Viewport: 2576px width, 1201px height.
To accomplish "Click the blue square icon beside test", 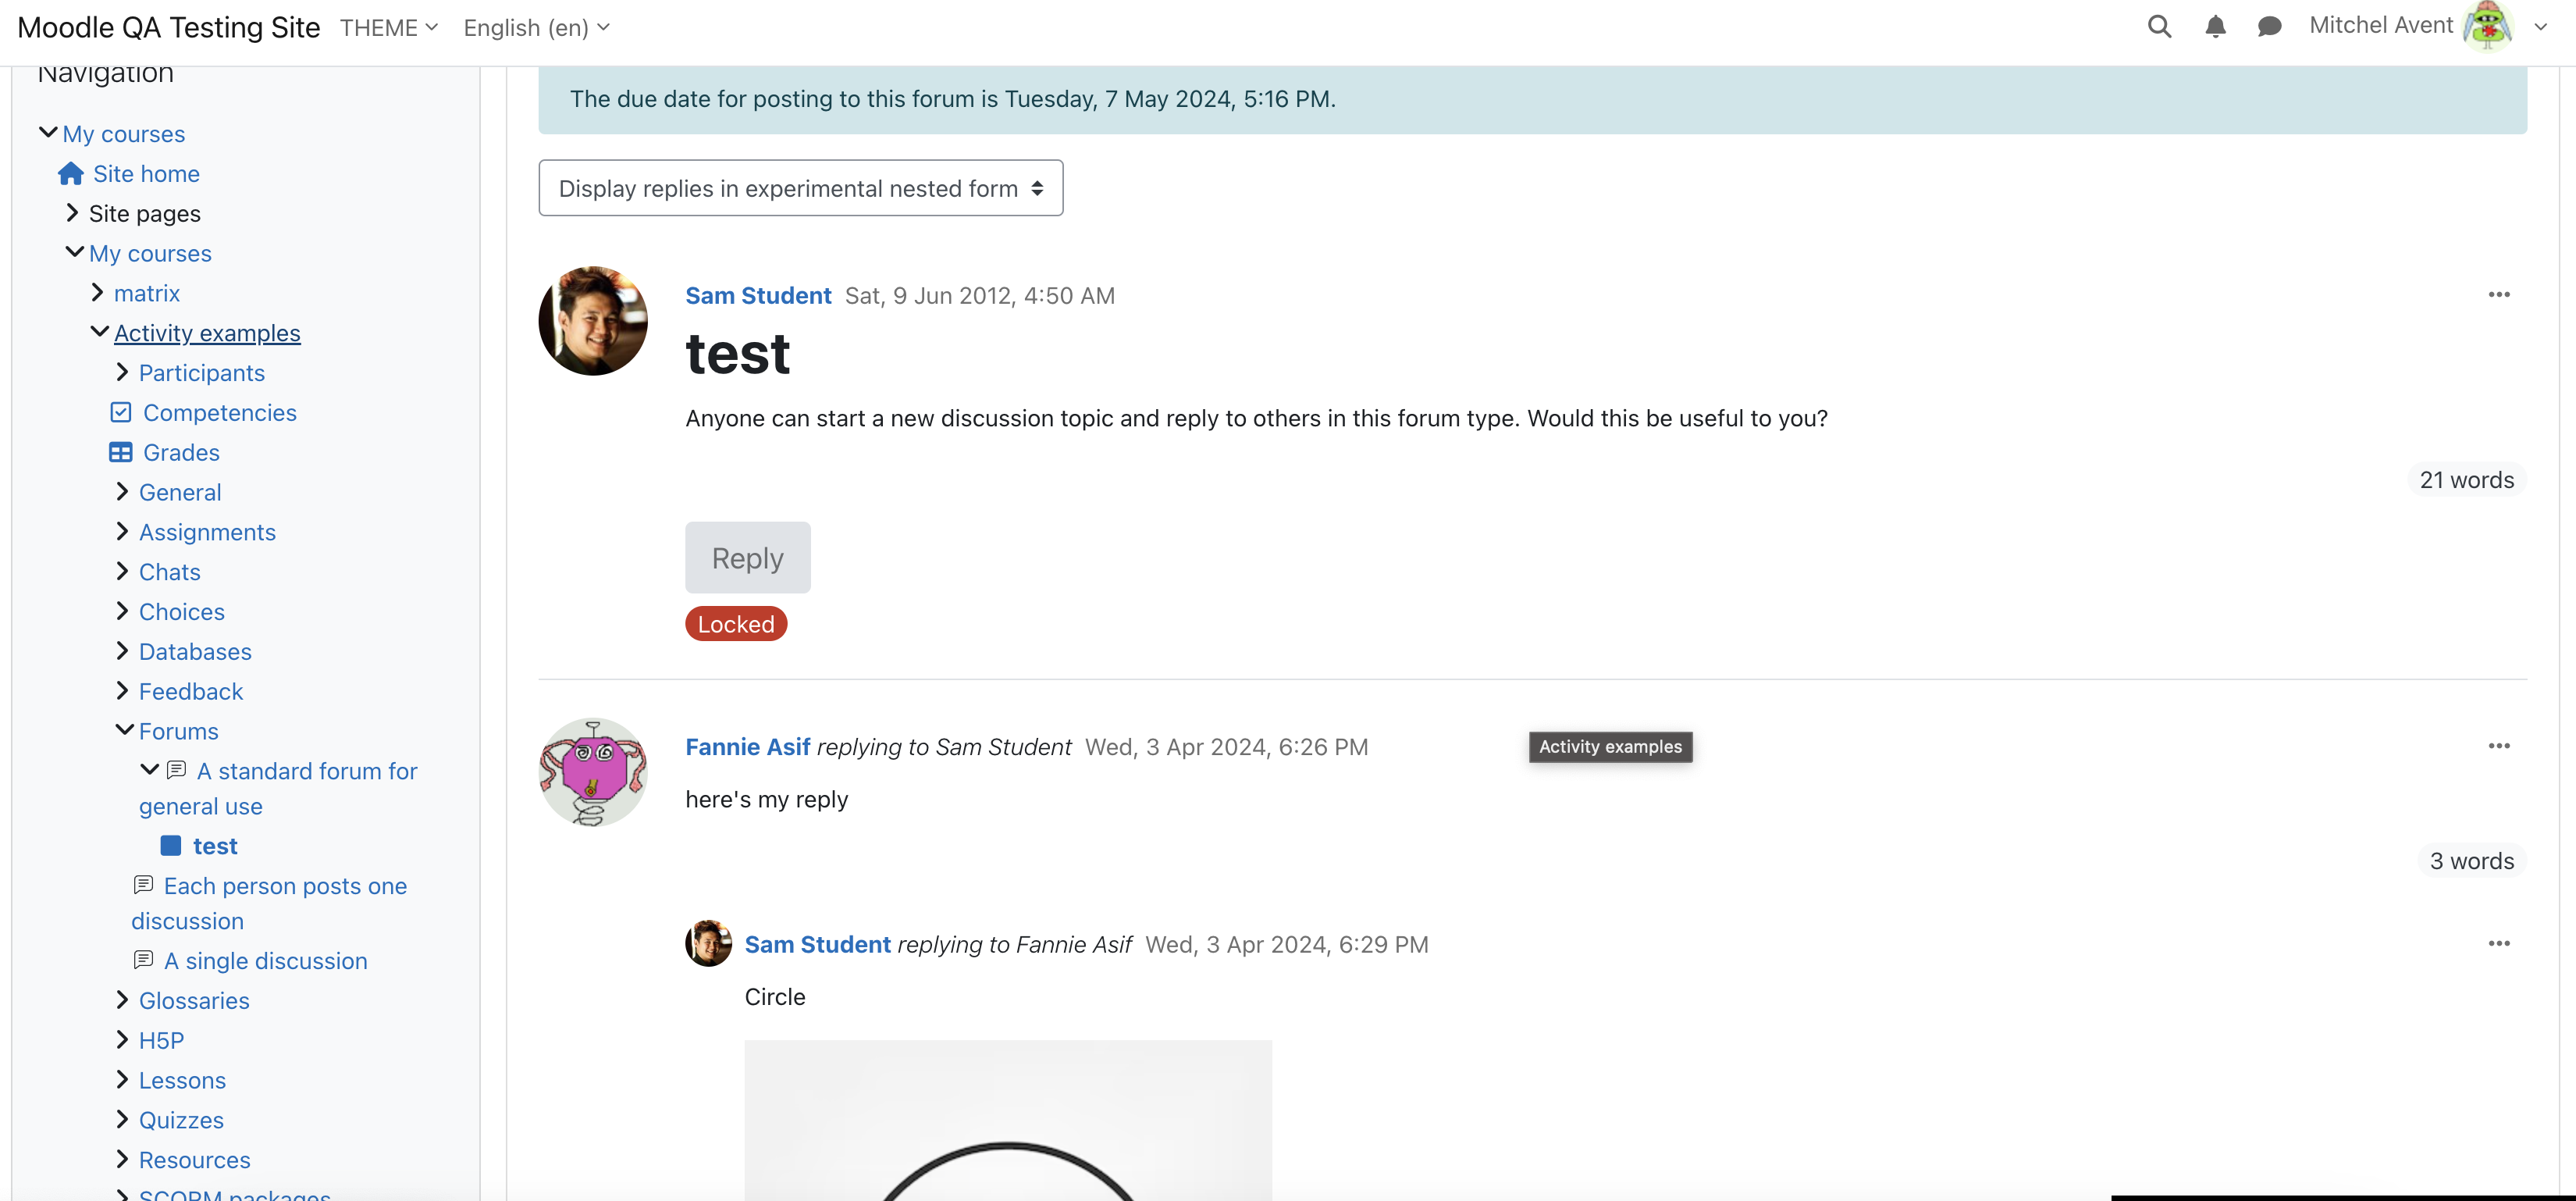I will [171, 846].
